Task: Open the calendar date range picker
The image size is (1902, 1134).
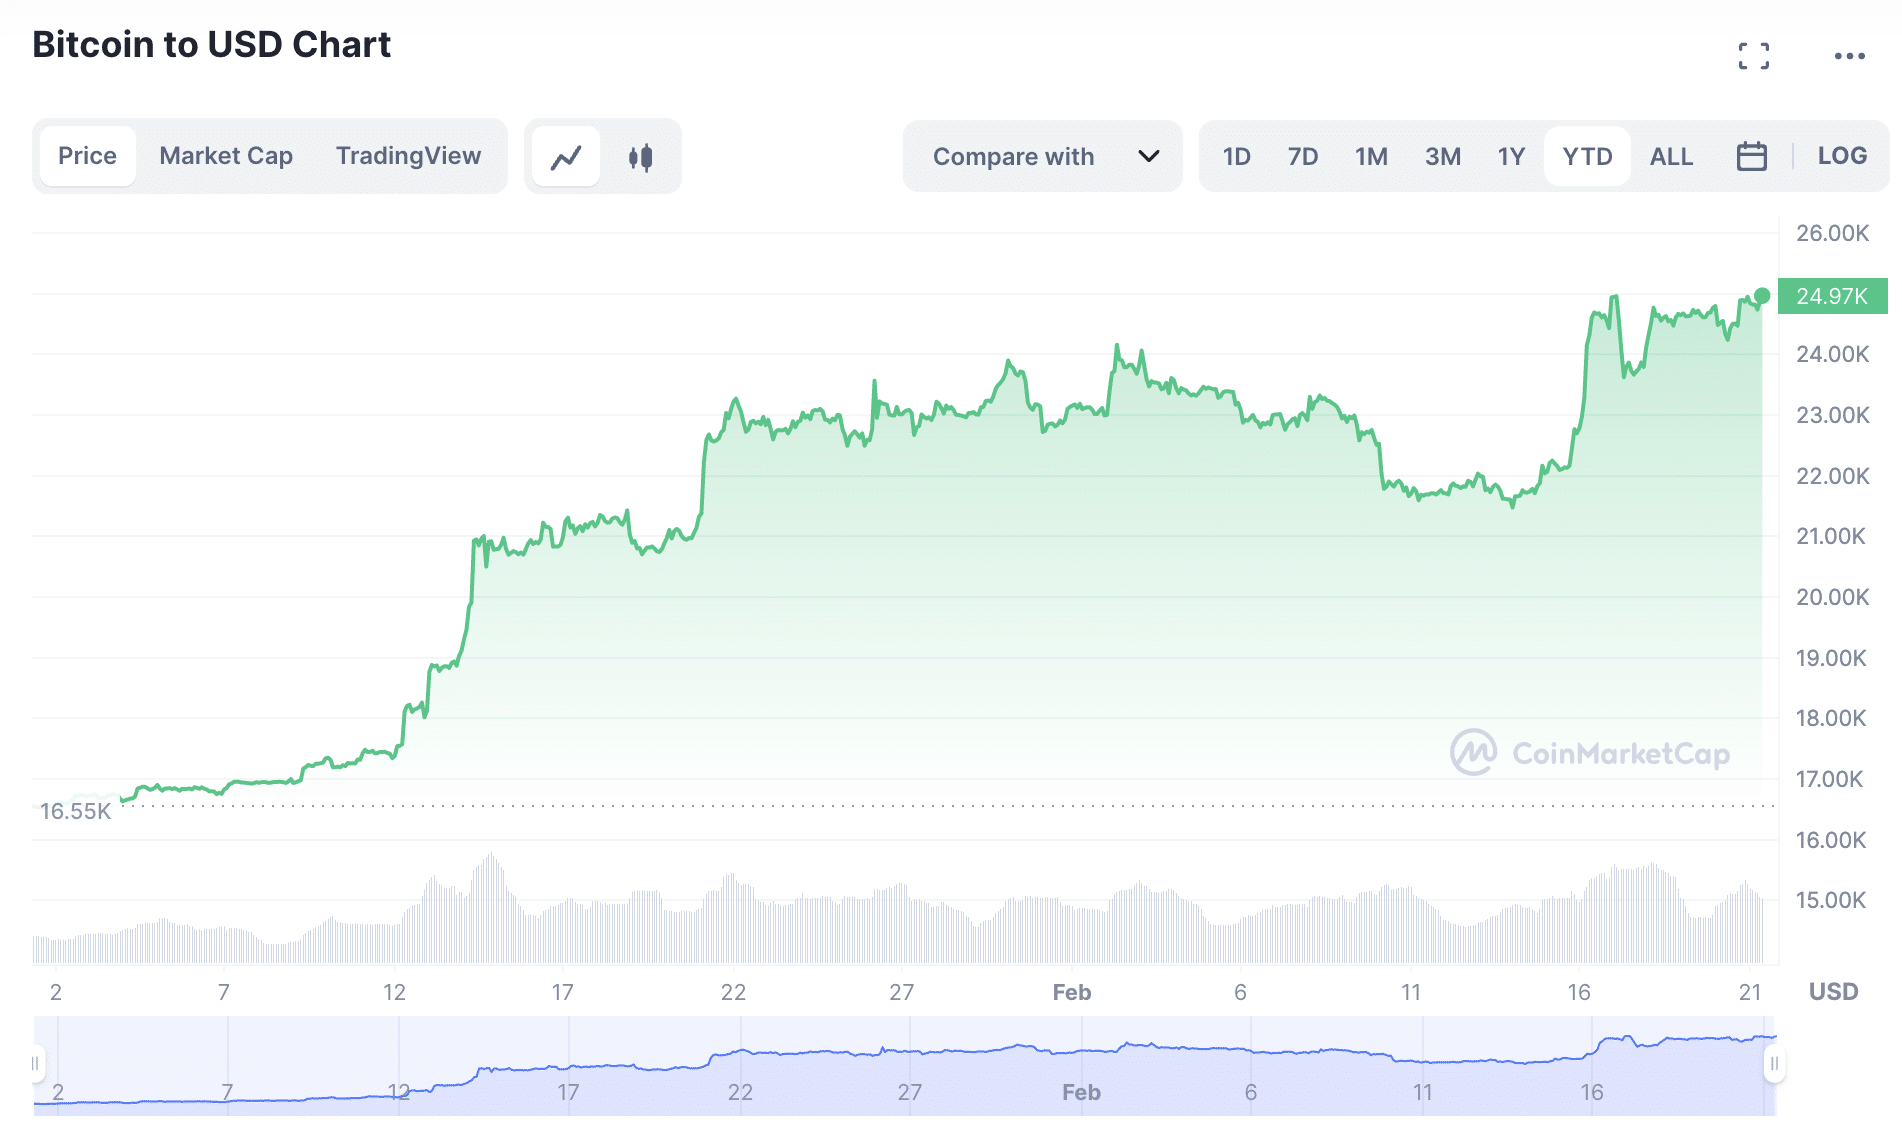Action: click(x=1751, y=157)
